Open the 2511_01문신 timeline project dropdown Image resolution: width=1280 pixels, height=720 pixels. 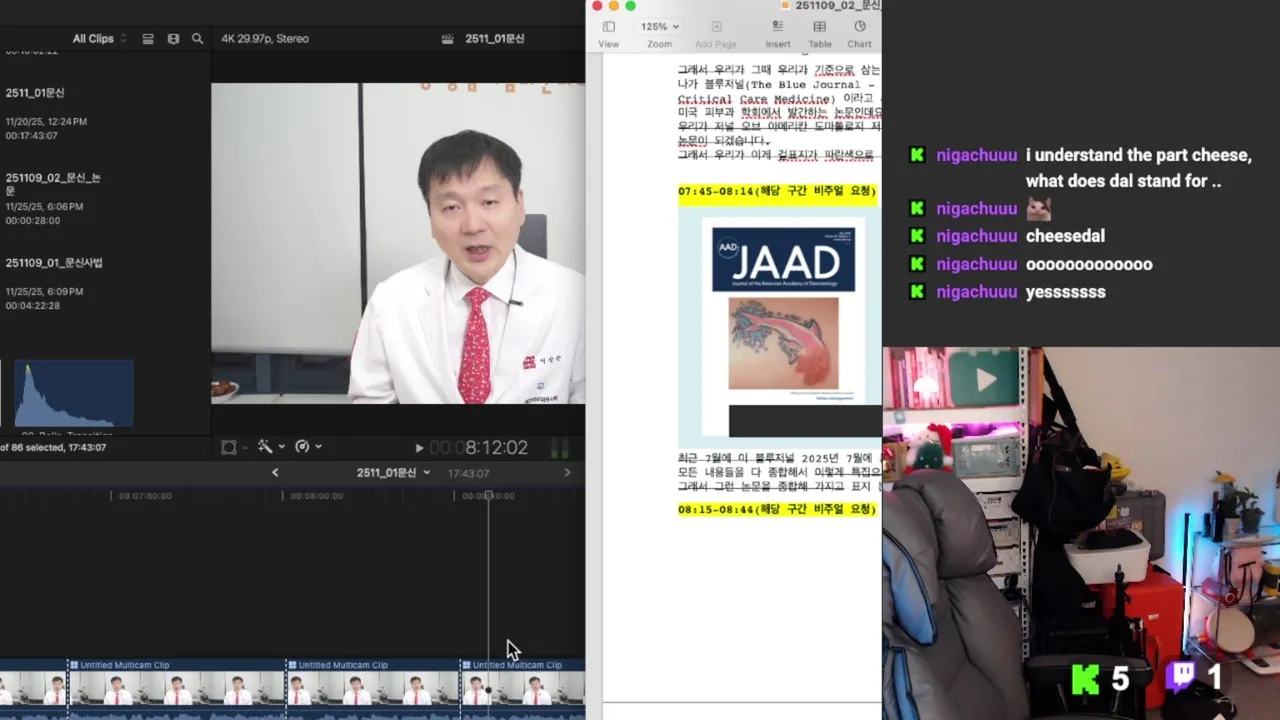[393, 473]
